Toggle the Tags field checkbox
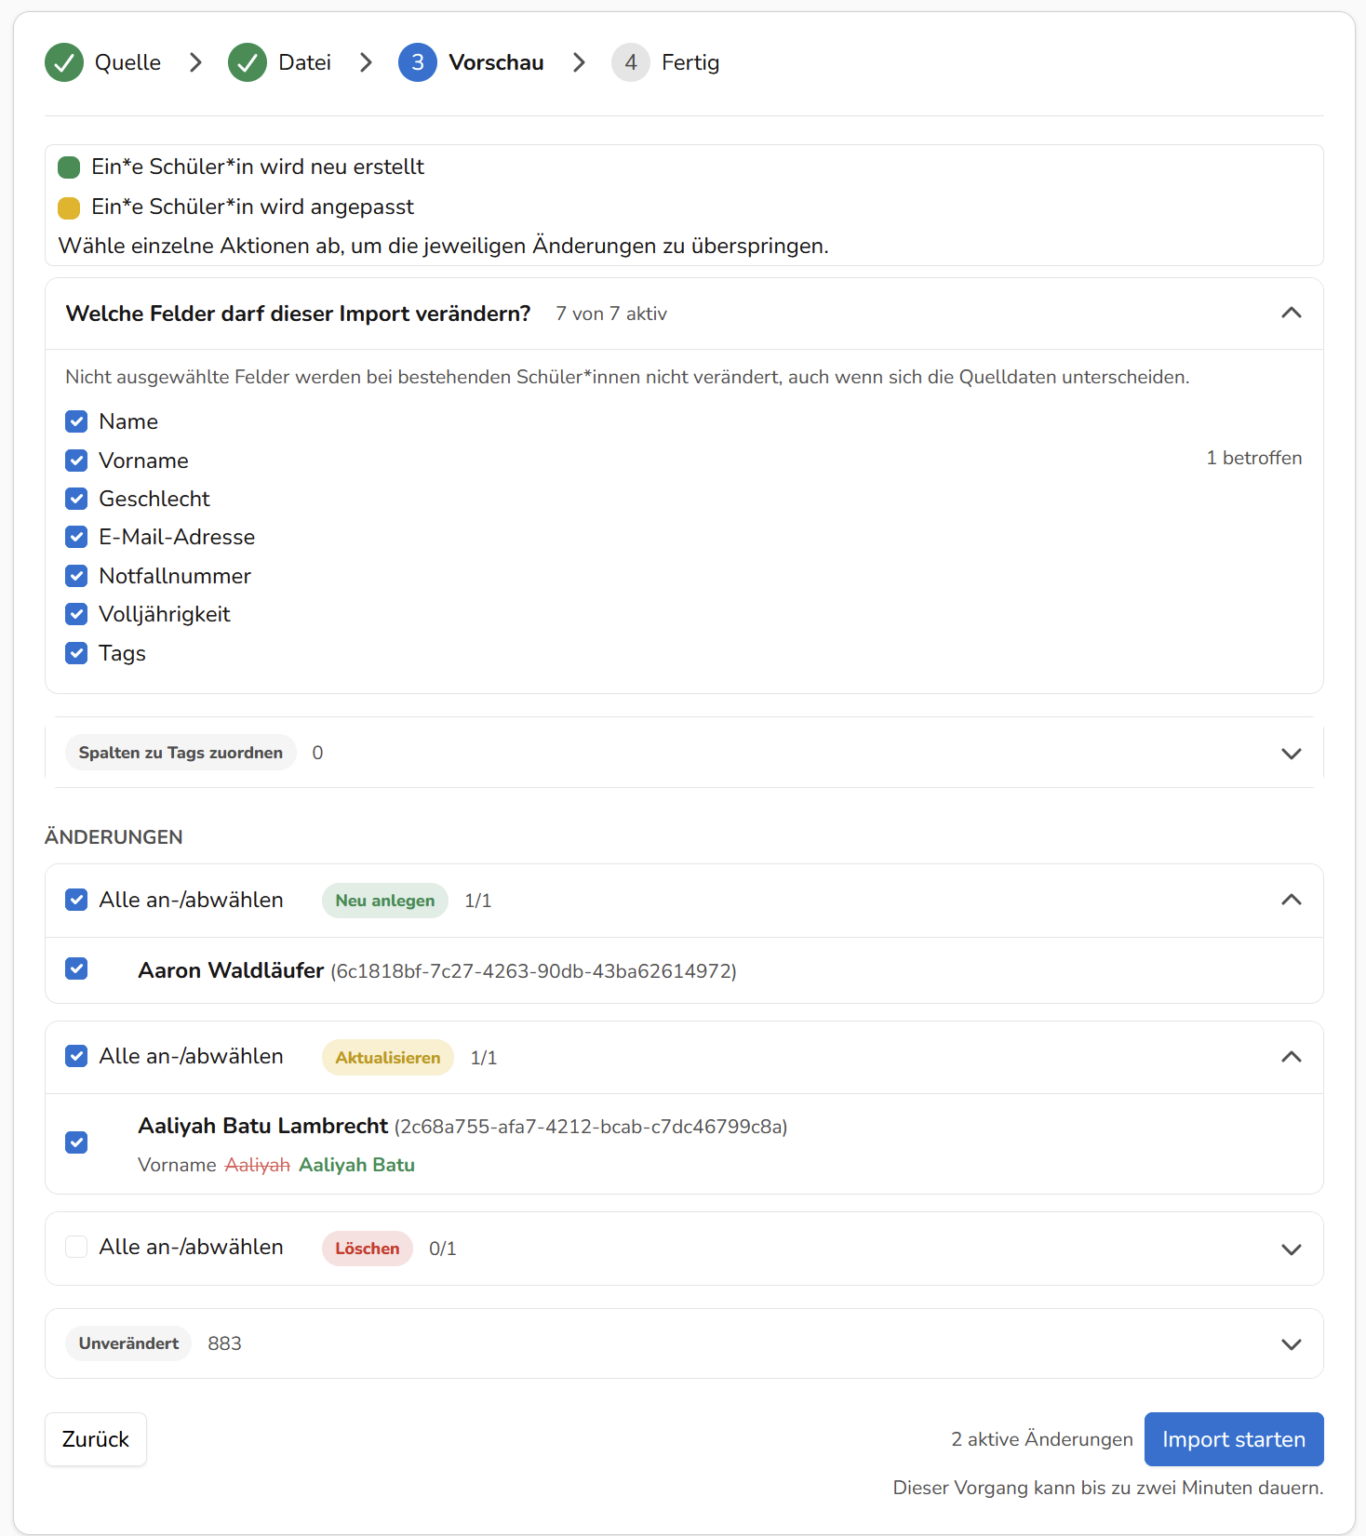 click(76, 653)
